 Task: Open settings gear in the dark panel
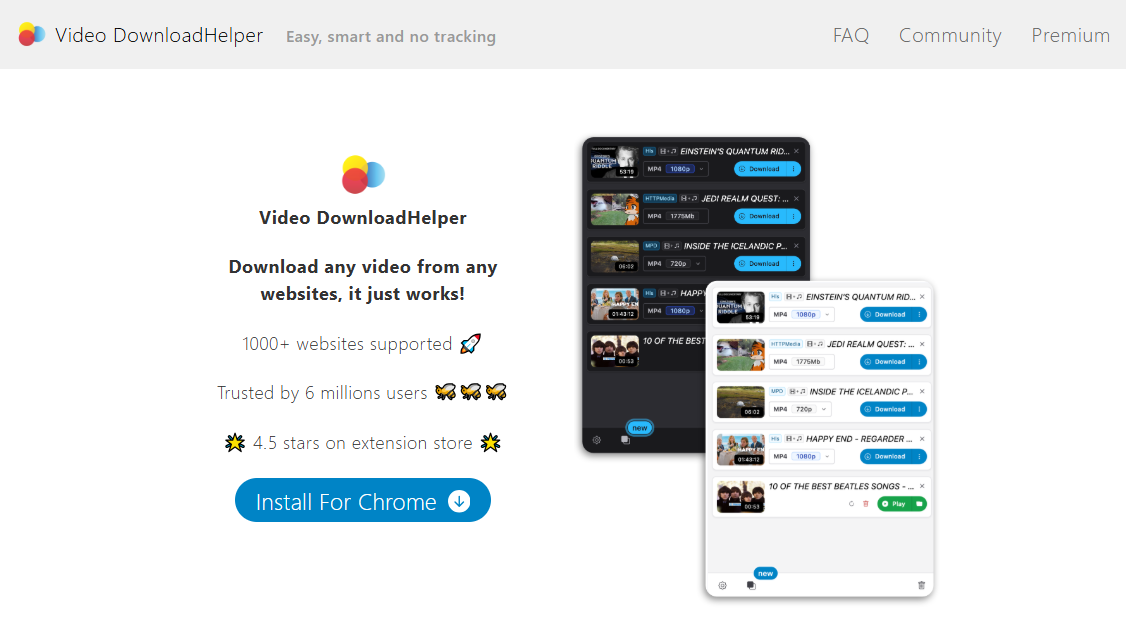[597, 440]
